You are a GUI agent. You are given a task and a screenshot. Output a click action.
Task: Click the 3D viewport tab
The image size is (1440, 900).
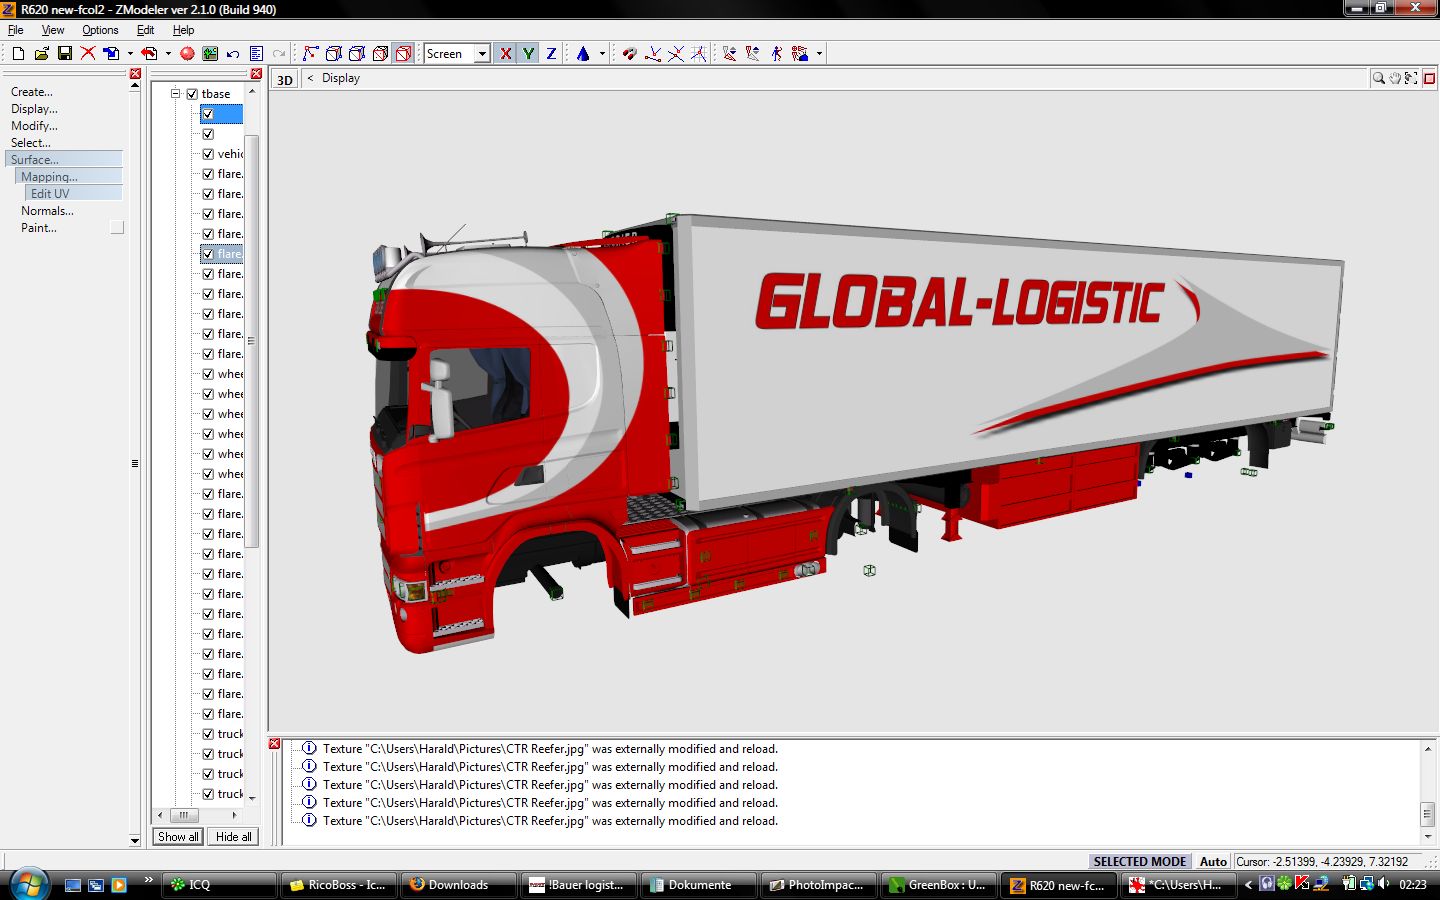click(x=285, y=80)
